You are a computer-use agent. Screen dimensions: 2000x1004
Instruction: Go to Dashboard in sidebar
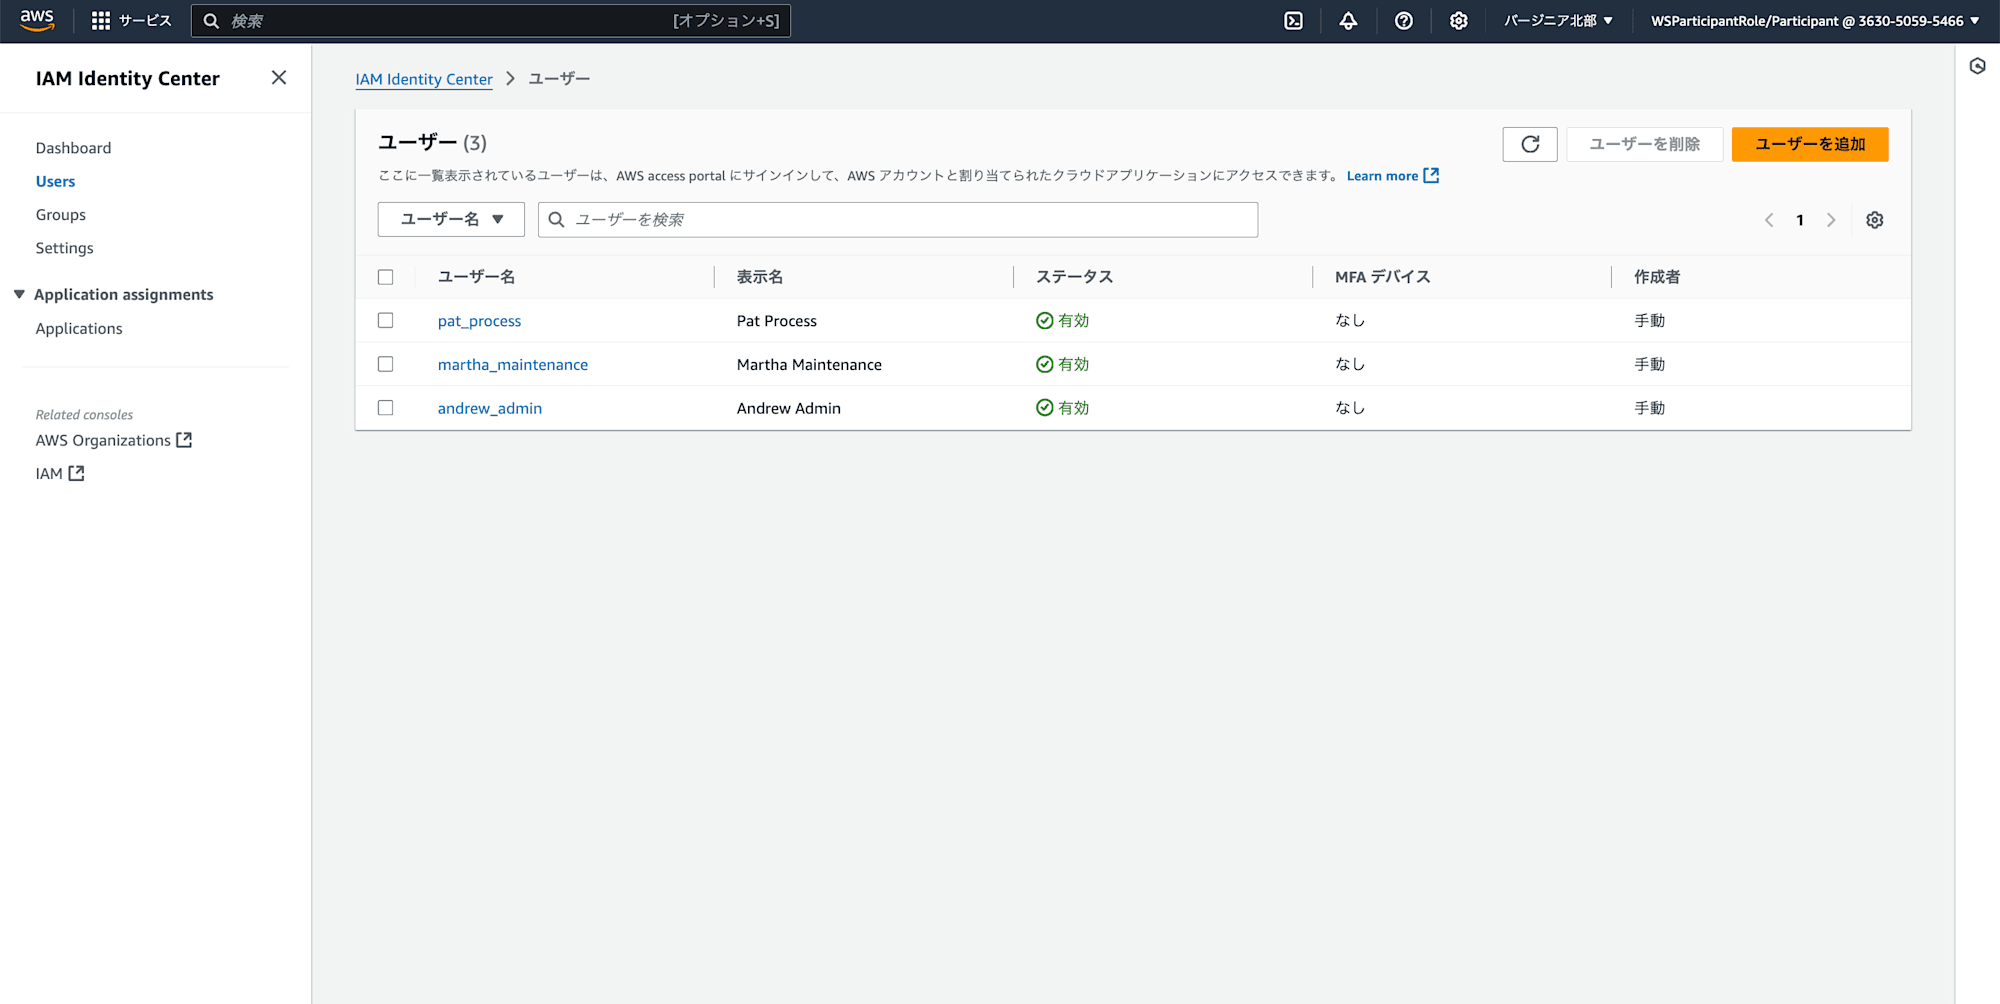(x=73, y=148)
